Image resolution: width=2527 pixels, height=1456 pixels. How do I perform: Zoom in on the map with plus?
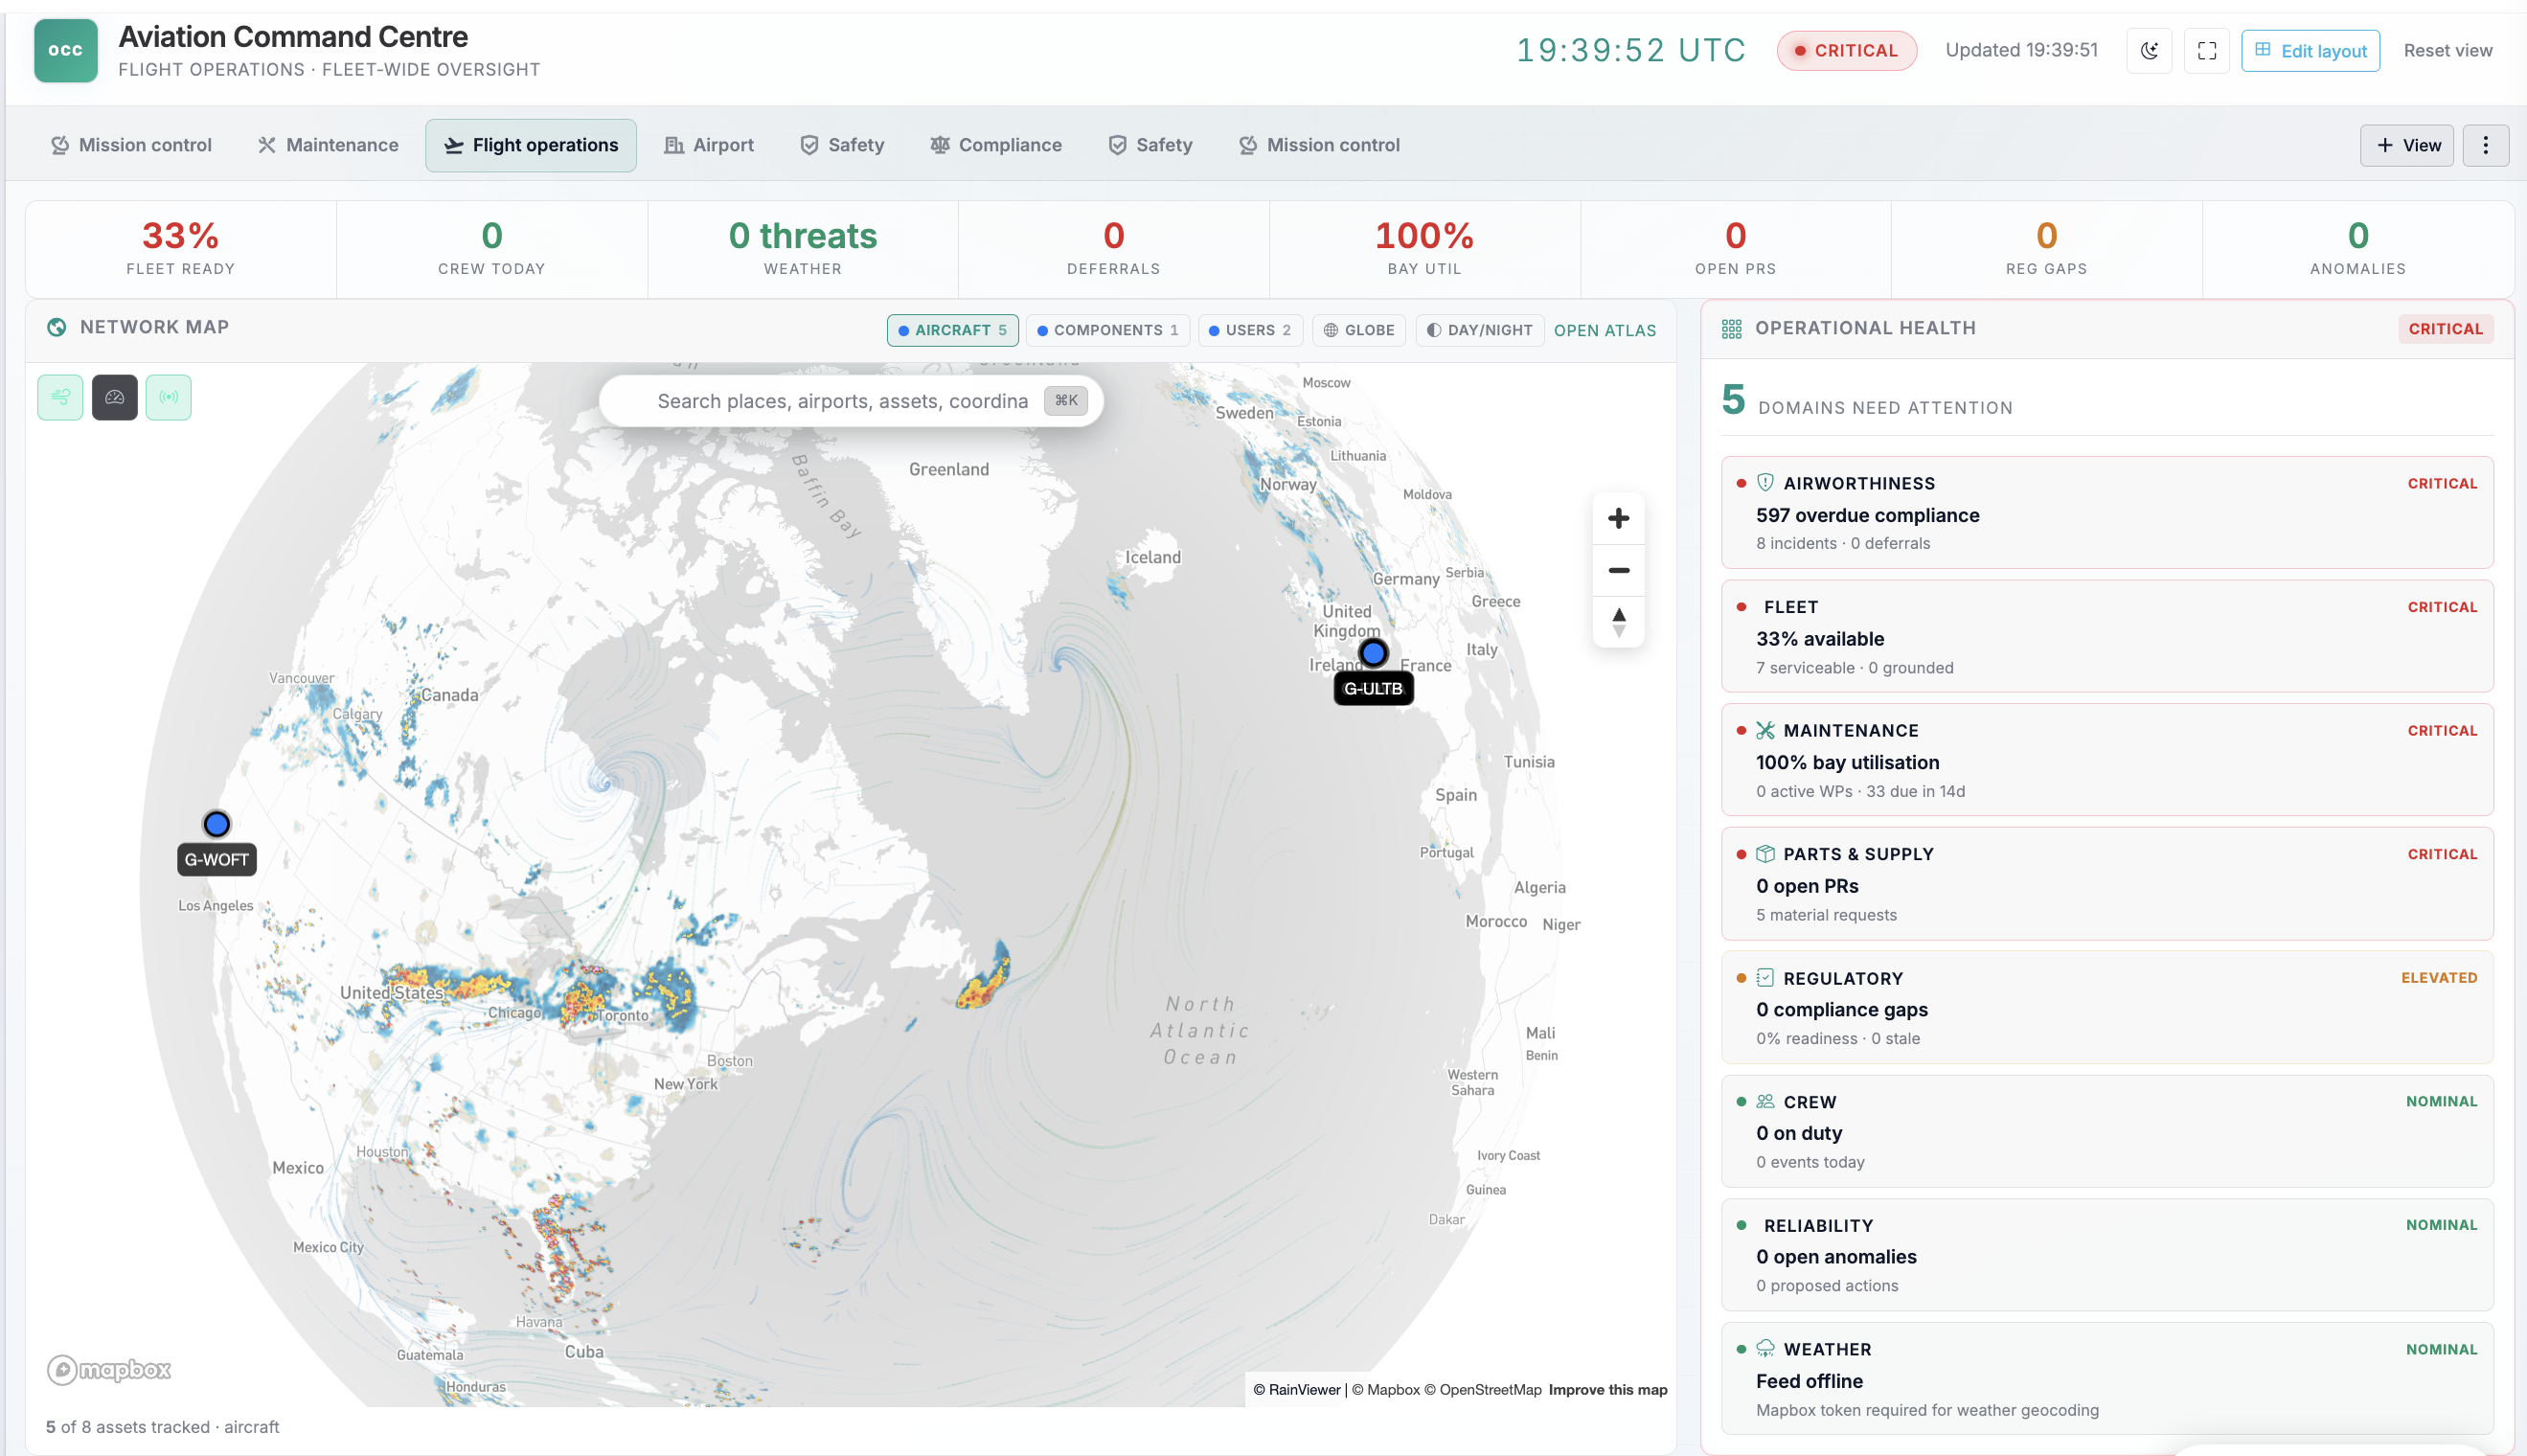[x=1618, y=518]
